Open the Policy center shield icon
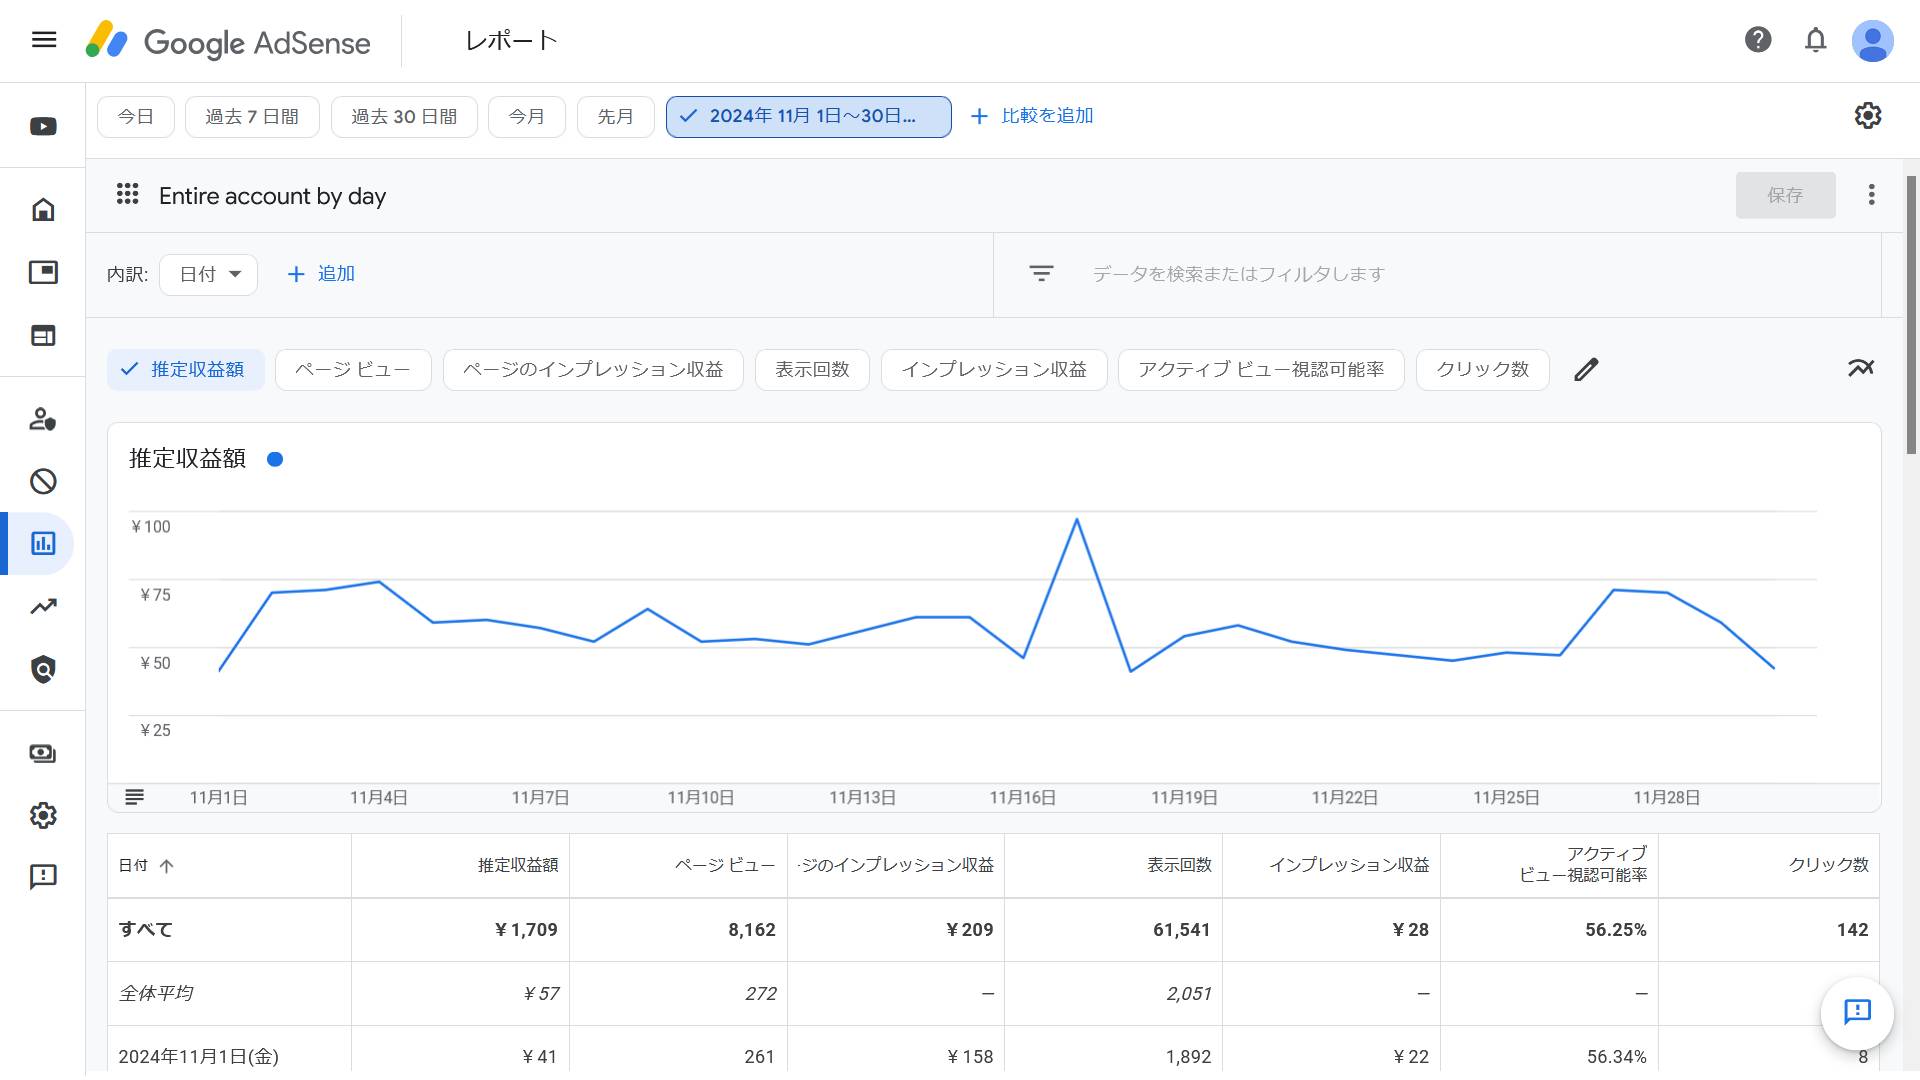The image size is (1920, 1080). [x=43, y=669]
